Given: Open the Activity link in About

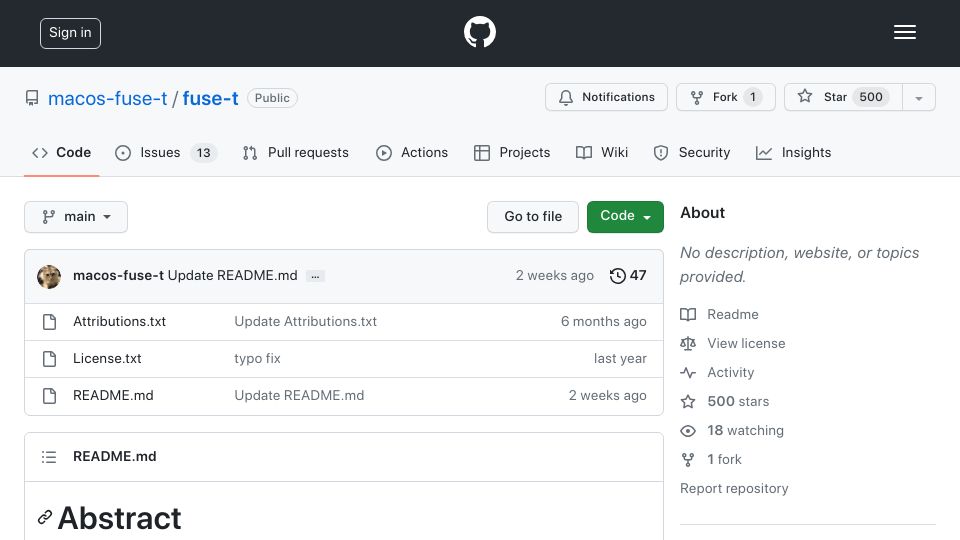Looking at the screenshot, I should pos(717,372).
